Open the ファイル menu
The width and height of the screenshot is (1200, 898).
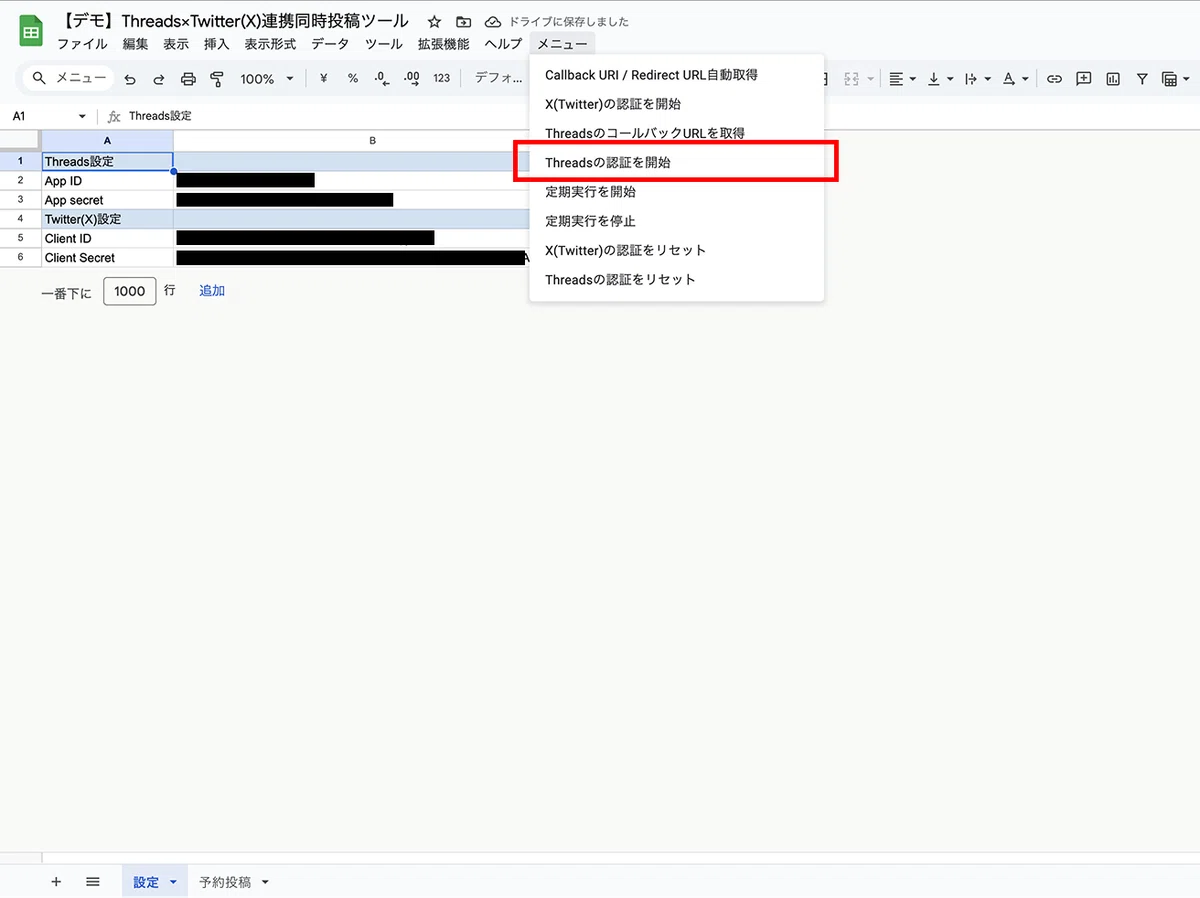point(82,44)
